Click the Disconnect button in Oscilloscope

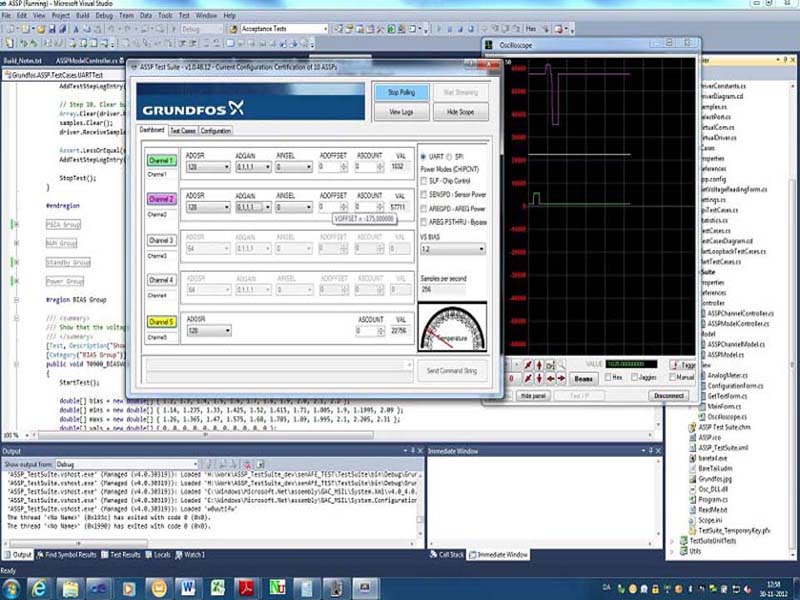click(668, 395)
